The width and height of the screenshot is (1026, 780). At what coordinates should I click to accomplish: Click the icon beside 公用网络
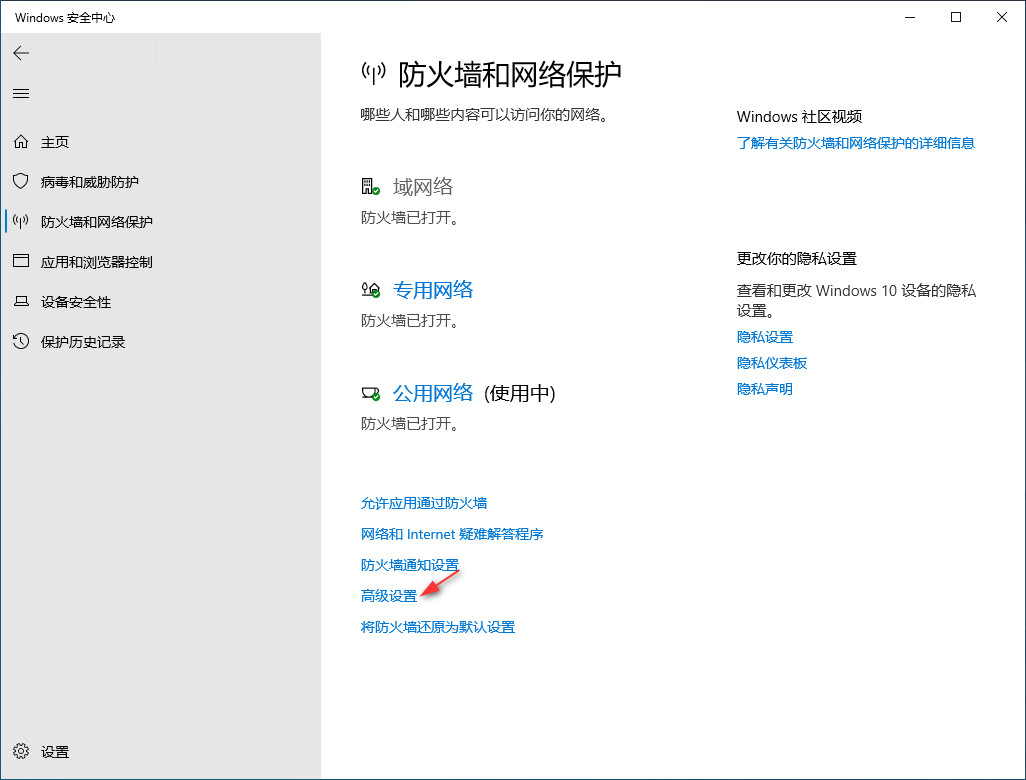pos(370,393)
